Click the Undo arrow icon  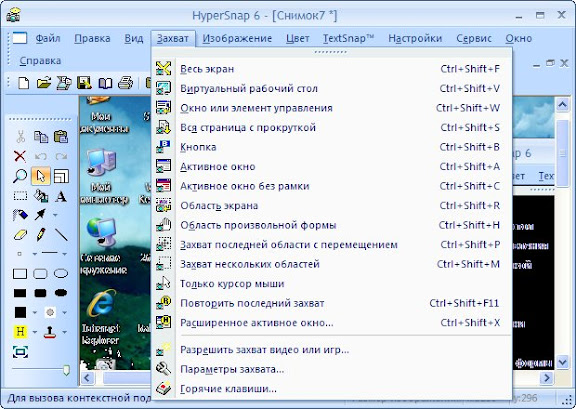(x=40, y=157)
